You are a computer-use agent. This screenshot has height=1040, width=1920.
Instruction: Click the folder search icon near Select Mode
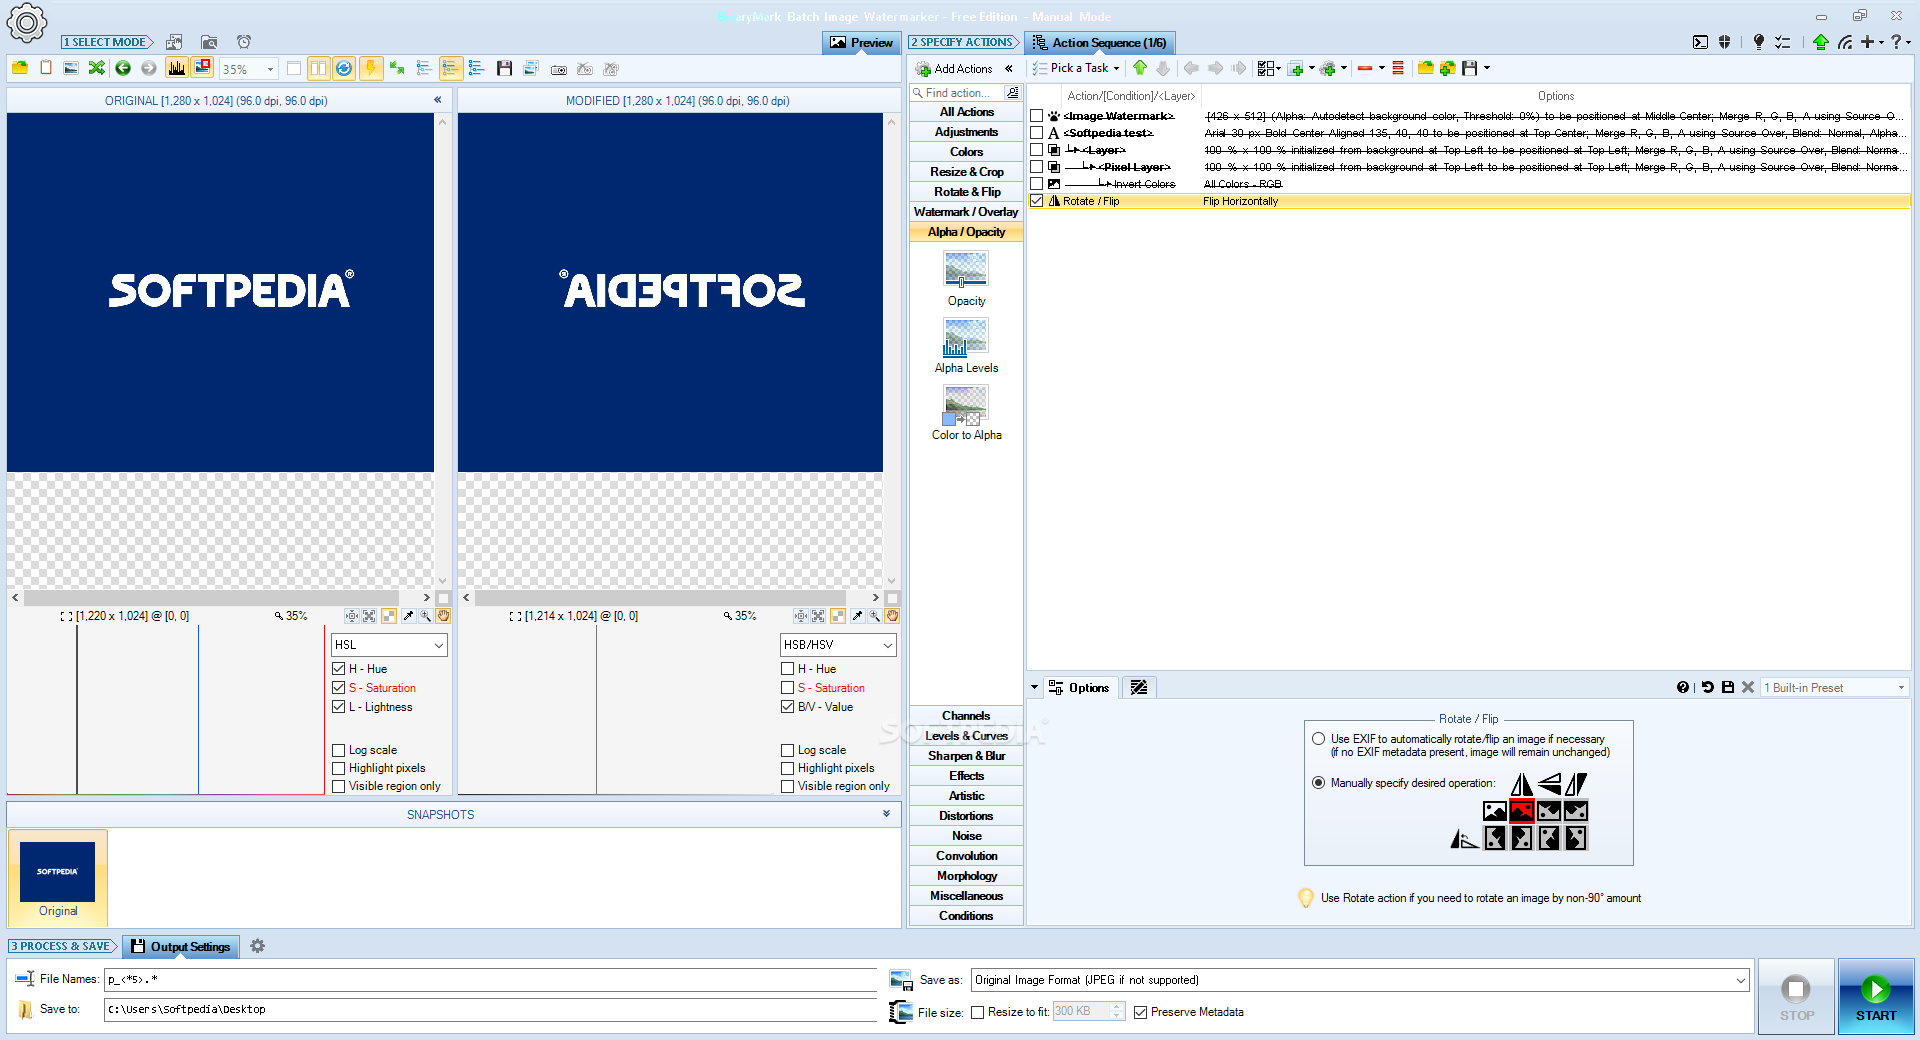[x=209, y=42]
